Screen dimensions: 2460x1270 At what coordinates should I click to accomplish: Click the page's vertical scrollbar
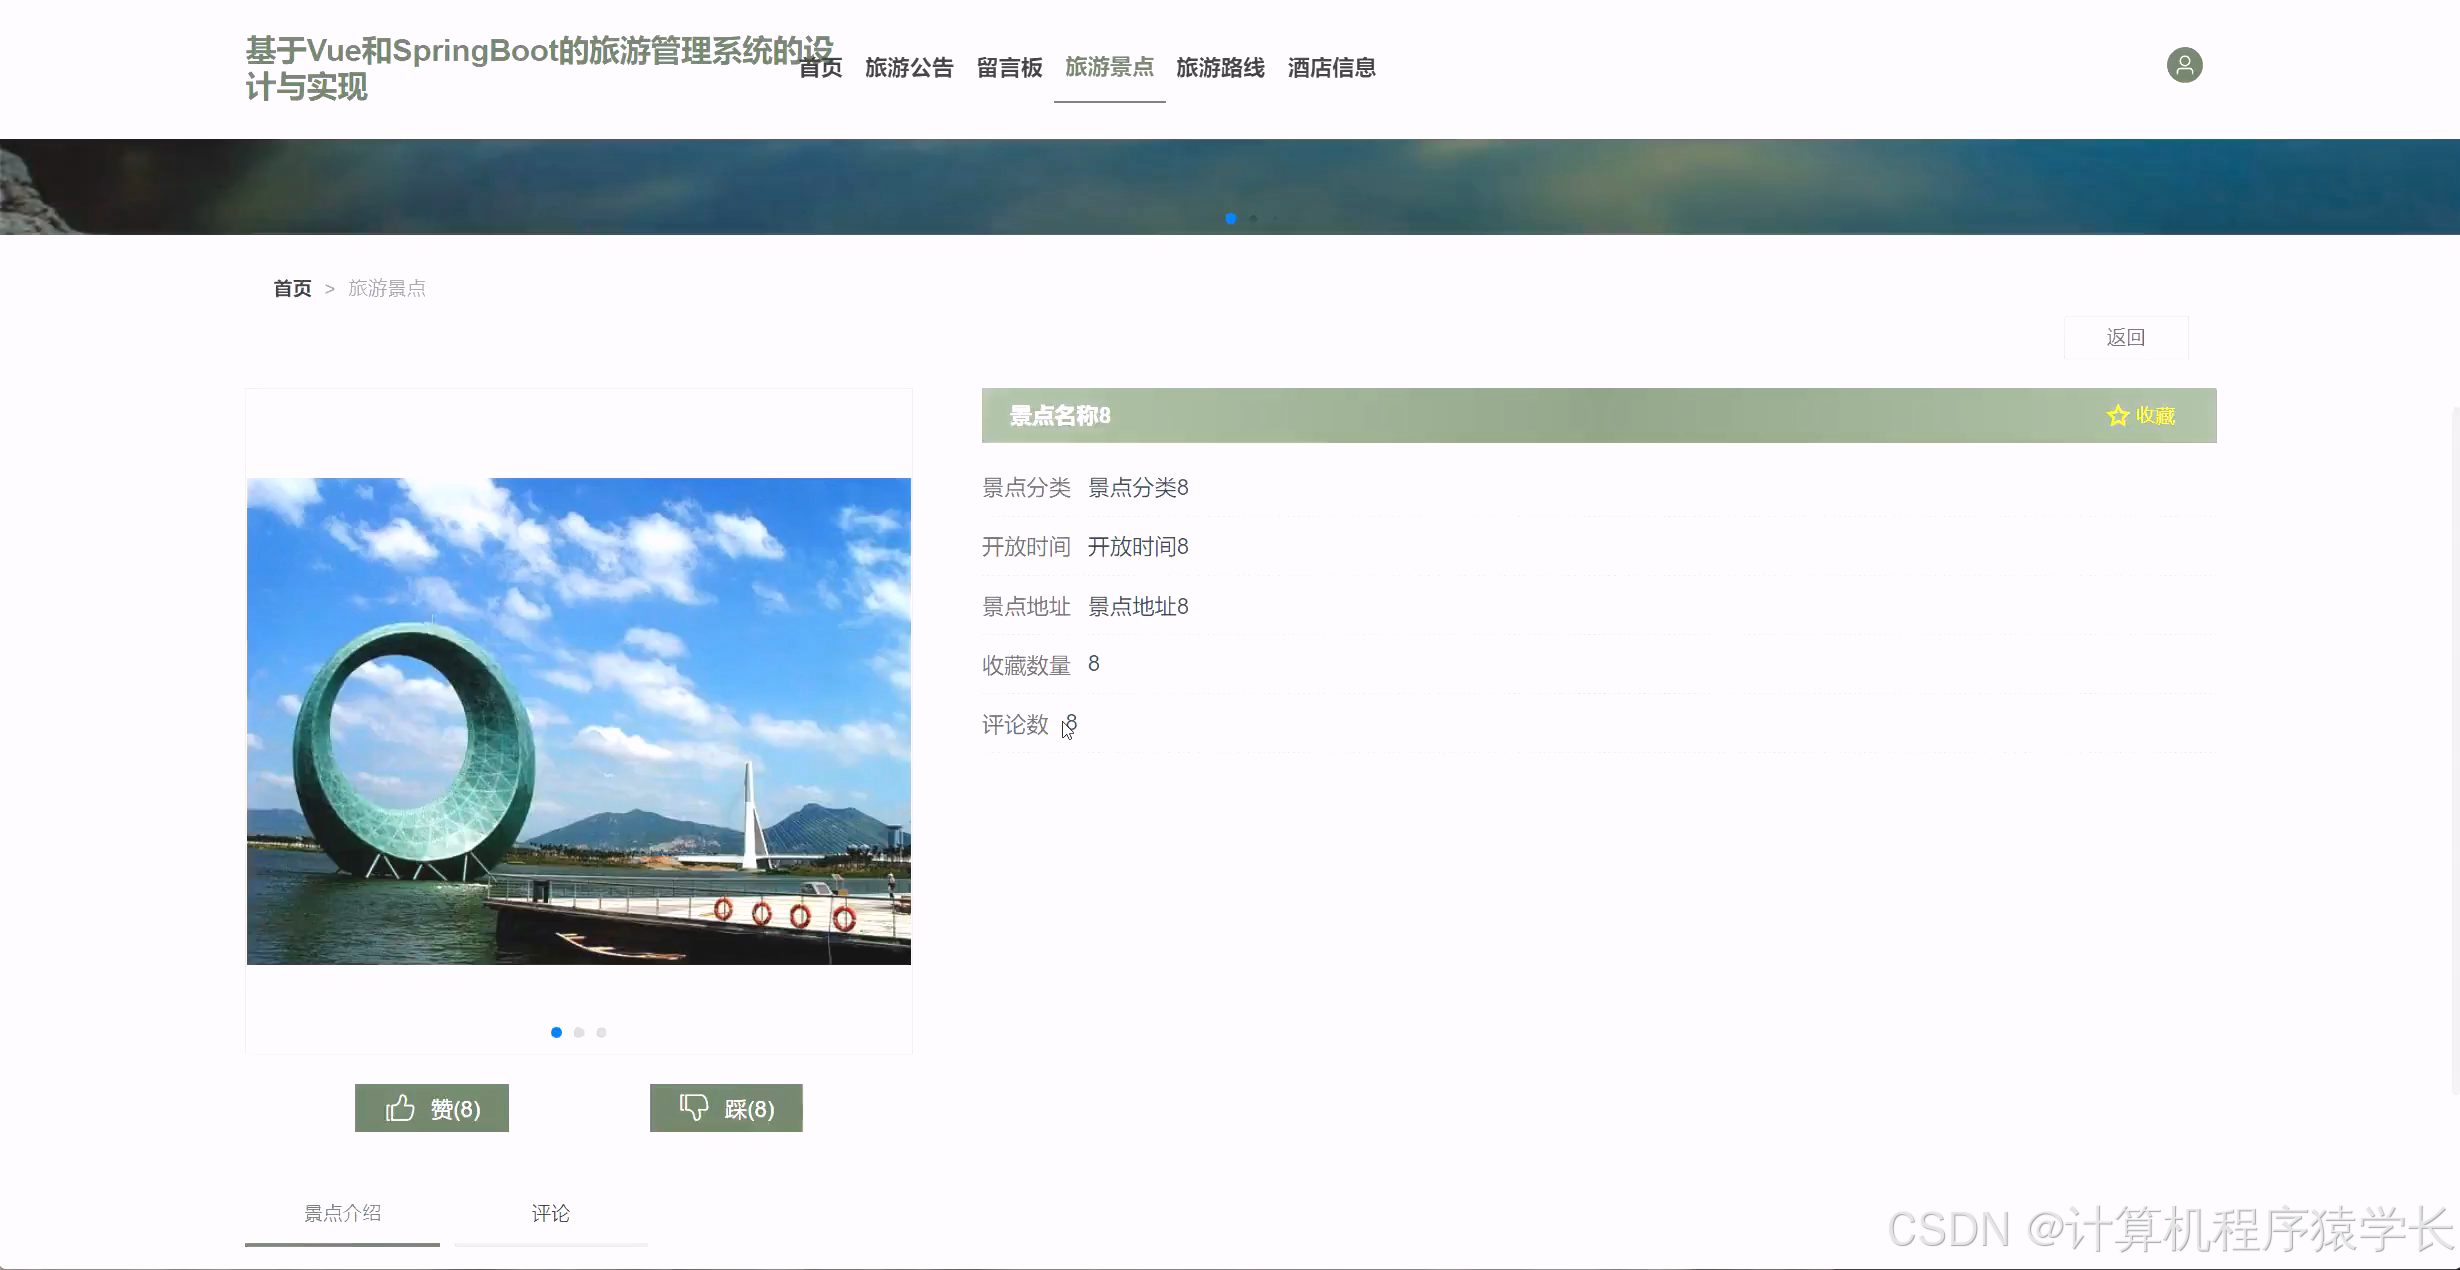coord(2455,750)
